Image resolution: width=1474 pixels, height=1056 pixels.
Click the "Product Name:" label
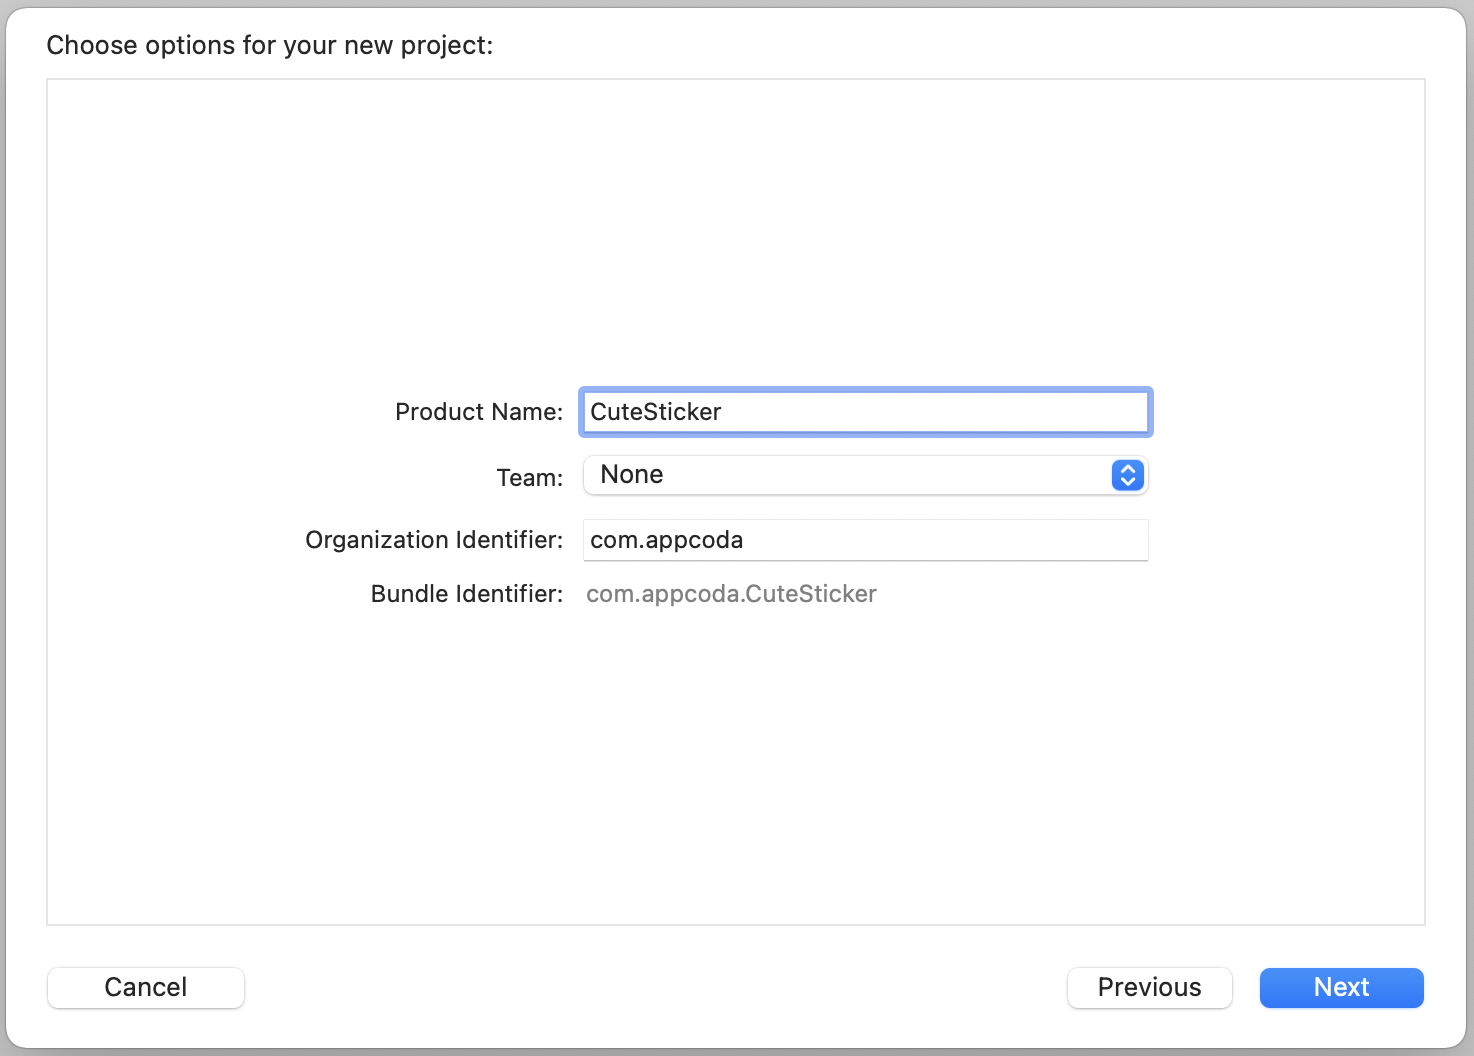[x=479, y=412]
